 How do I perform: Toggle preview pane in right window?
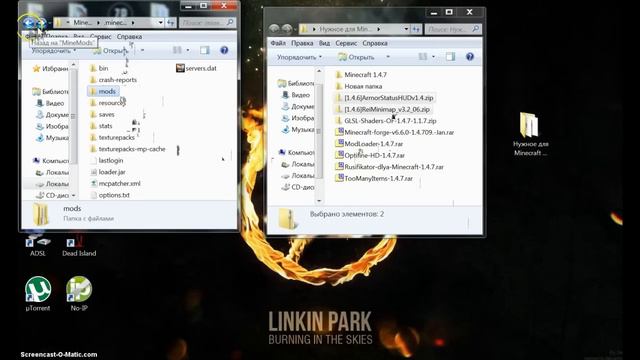click(x=450, y=57)
